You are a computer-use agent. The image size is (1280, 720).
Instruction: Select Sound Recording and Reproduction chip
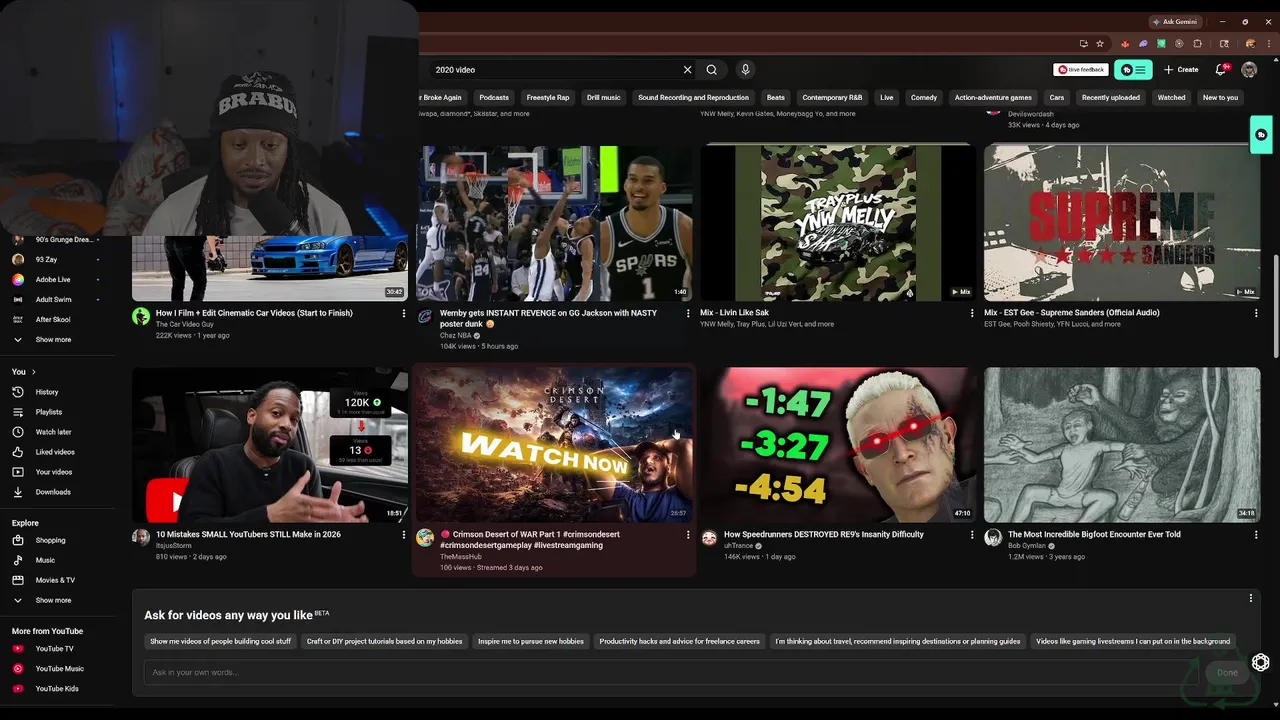(693, 98)
